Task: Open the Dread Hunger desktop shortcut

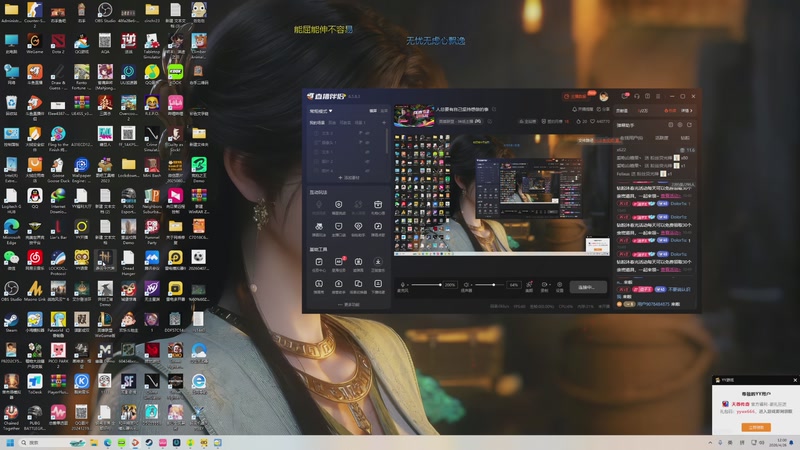Action: point(128,263)
